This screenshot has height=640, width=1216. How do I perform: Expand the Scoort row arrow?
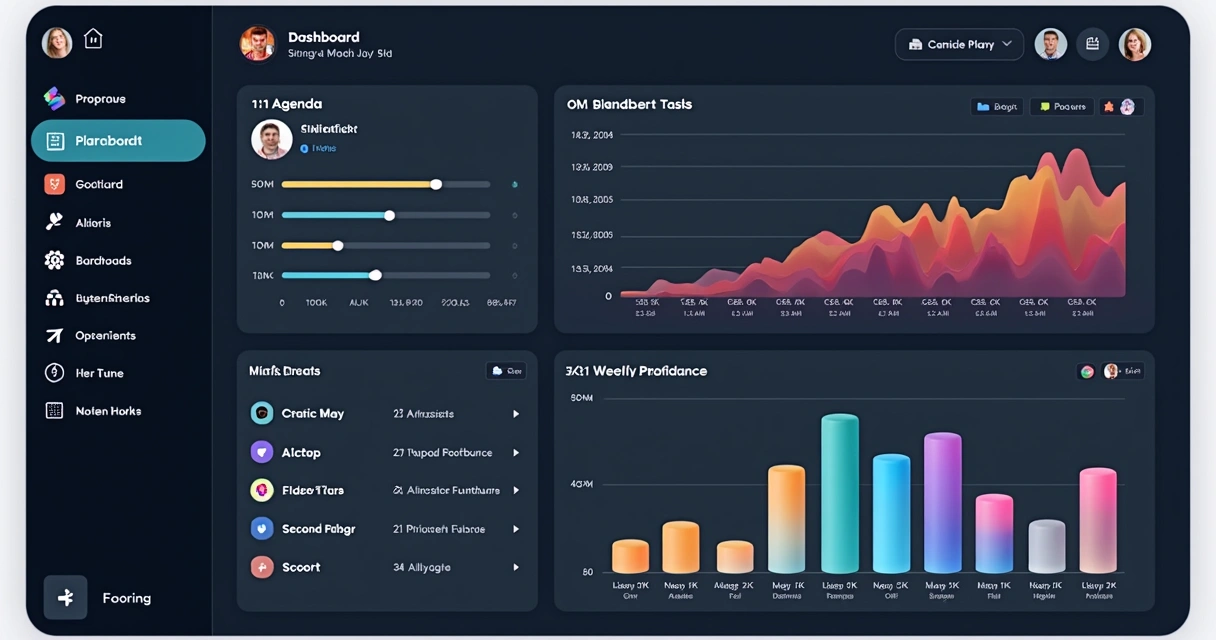[516, 567]
